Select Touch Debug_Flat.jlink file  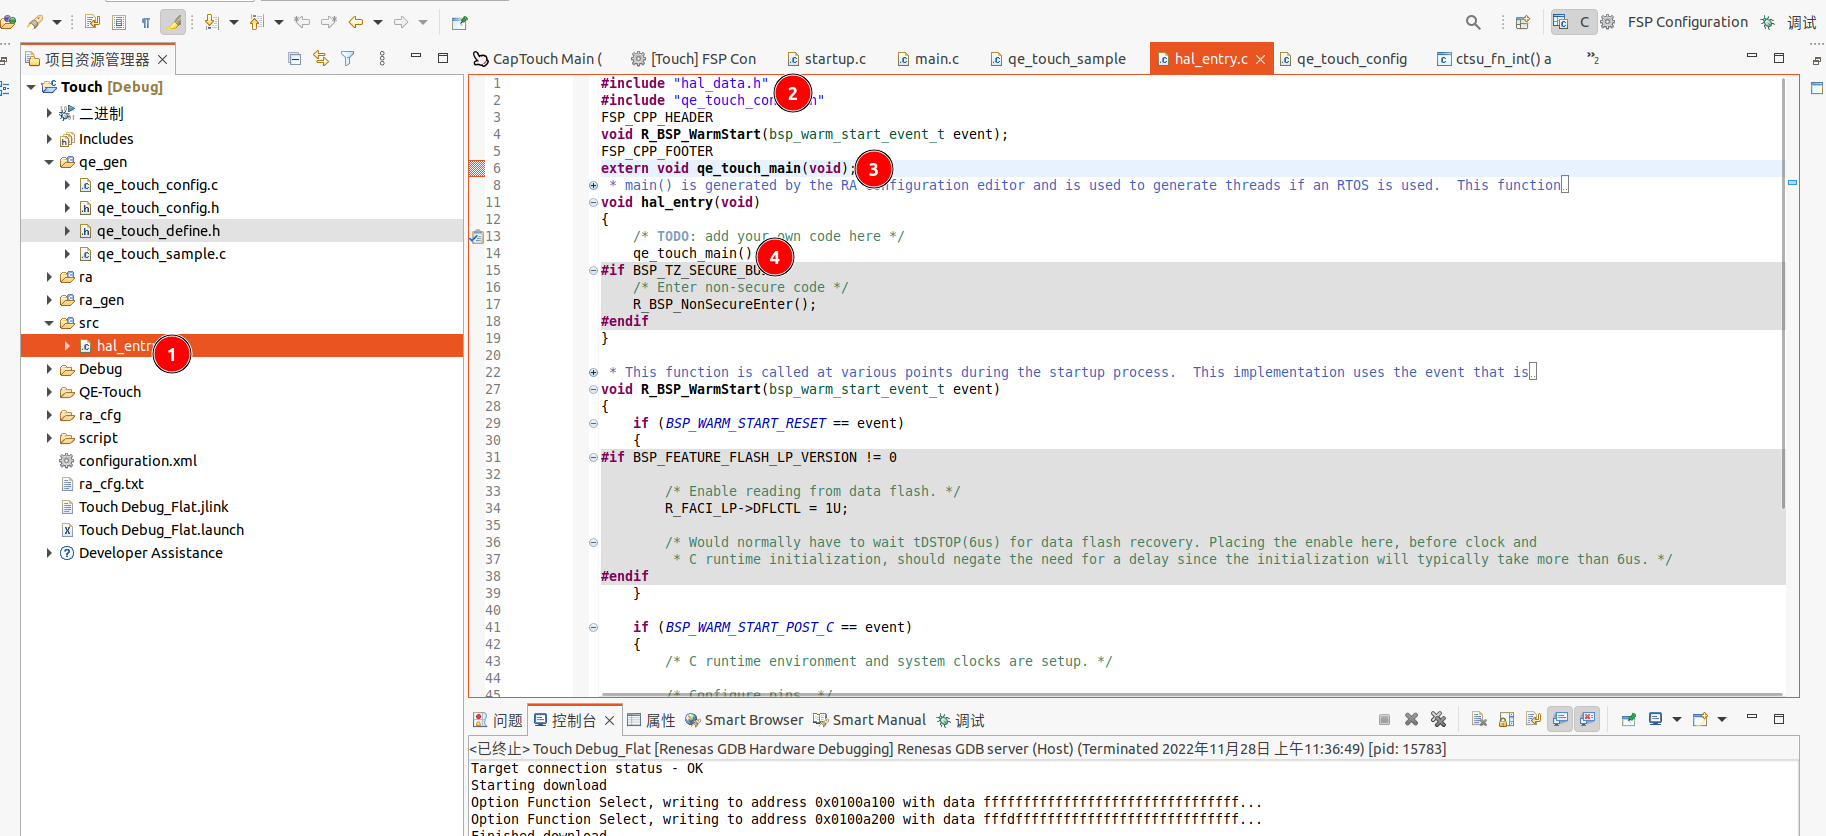(x=154, y=507)
